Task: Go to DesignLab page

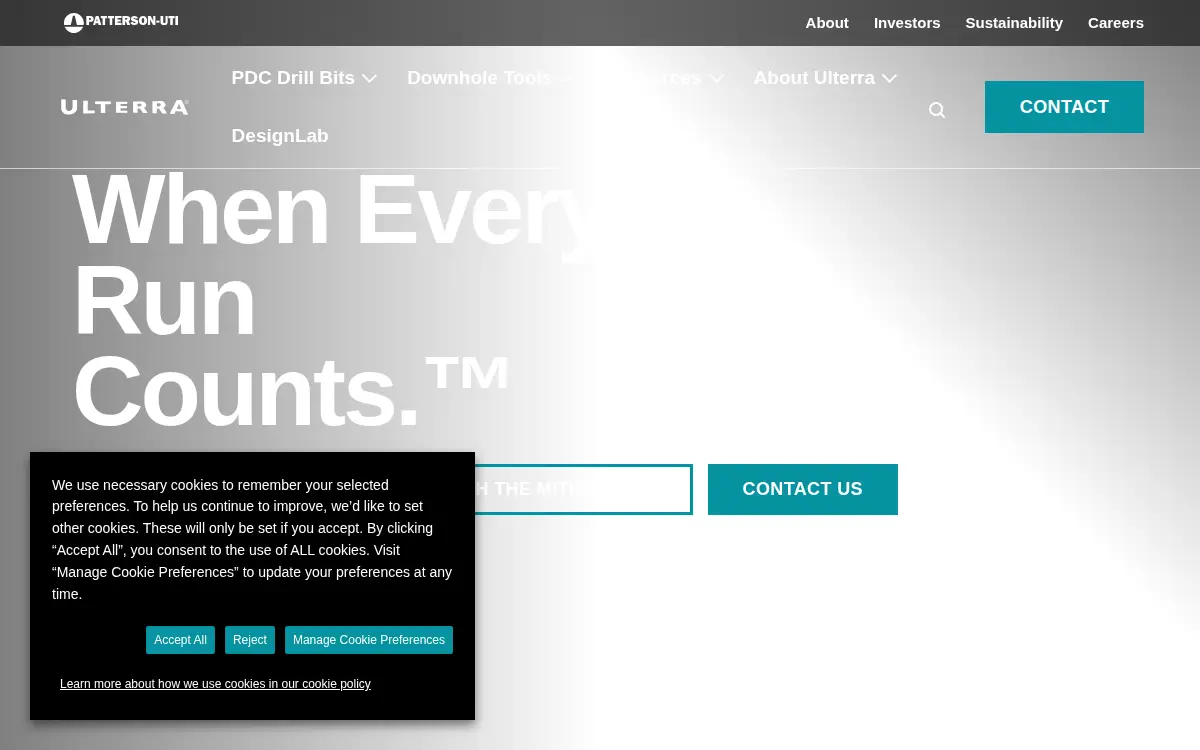Action: pyautogui.click(x=280, y=136)
